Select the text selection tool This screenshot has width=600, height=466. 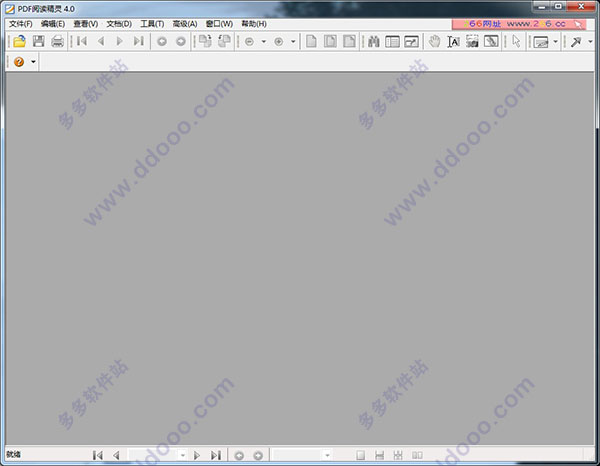pyautogui.click(x=453, y=41)
